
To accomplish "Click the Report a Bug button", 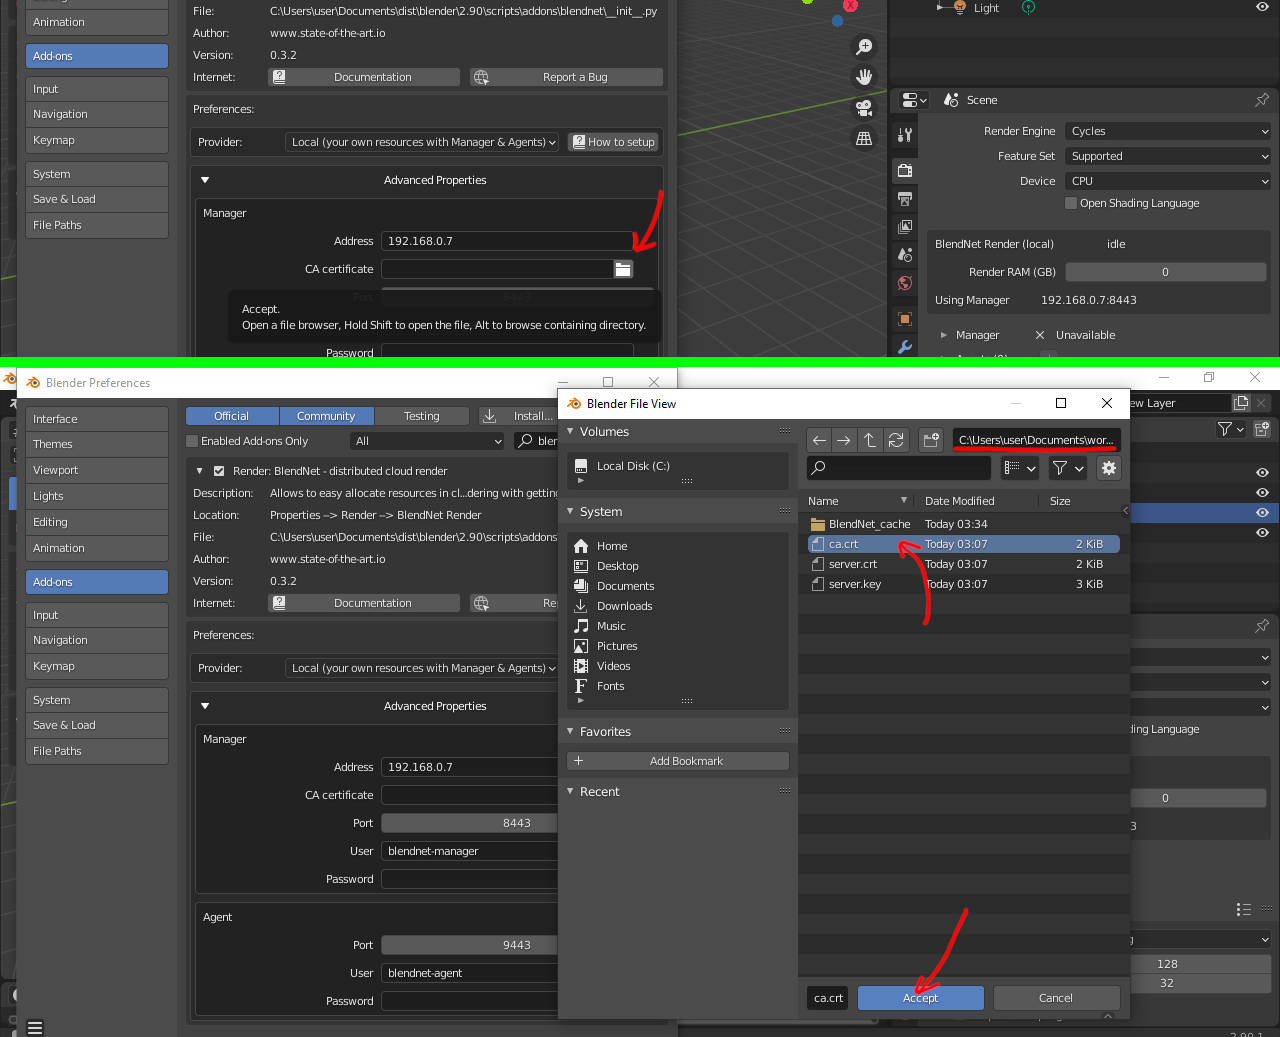I will (x=567, y=77).
